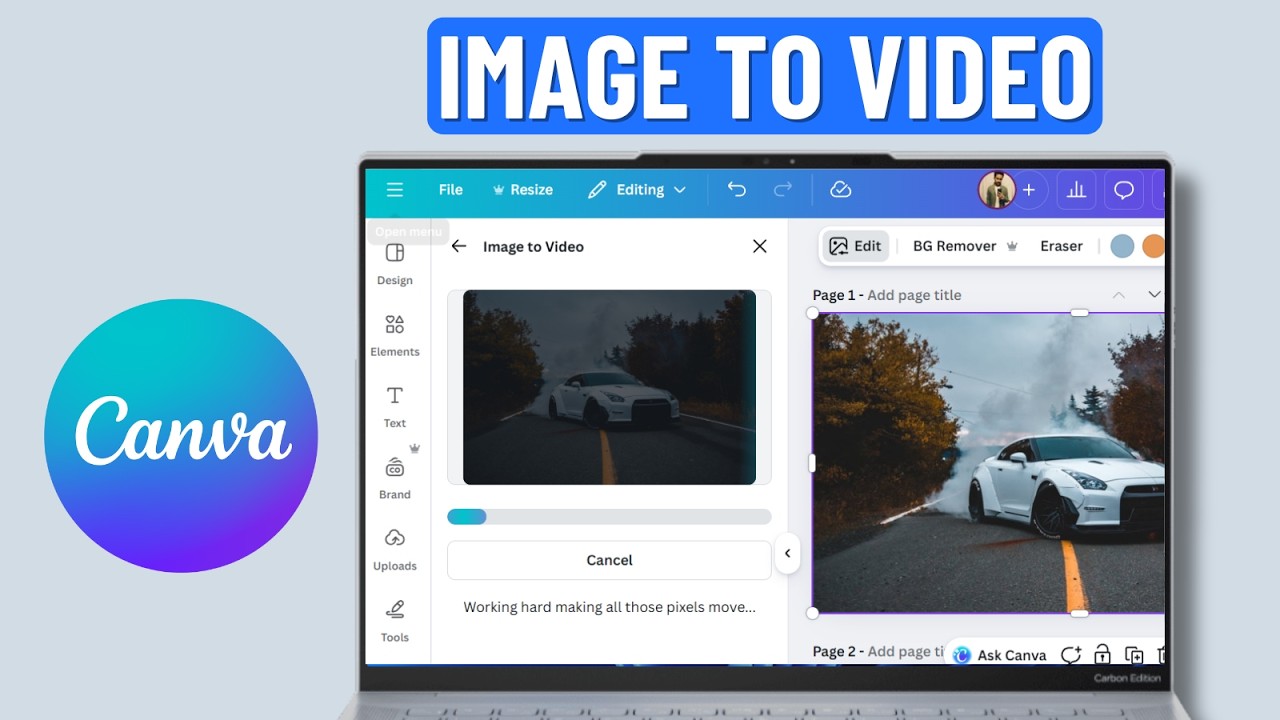Click the video generation progress bar

pyautogui.click(x=609, y=517)
